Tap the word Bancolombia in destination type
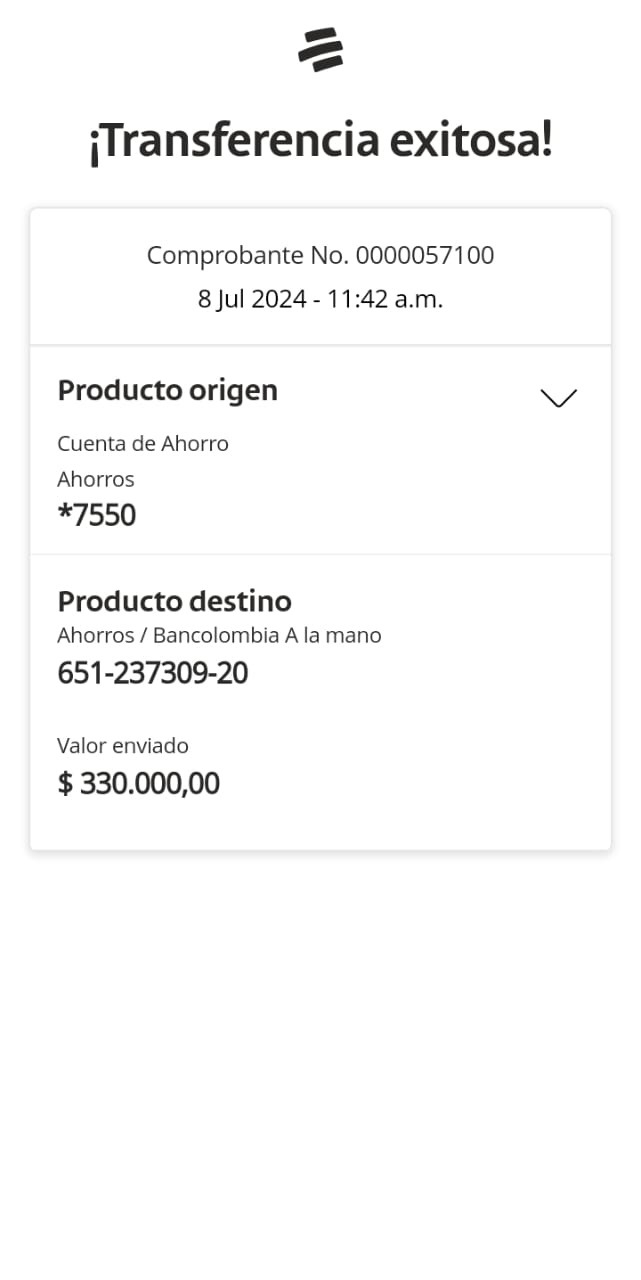The width and height of the screenshot is (641, 1280). (217, 635)
